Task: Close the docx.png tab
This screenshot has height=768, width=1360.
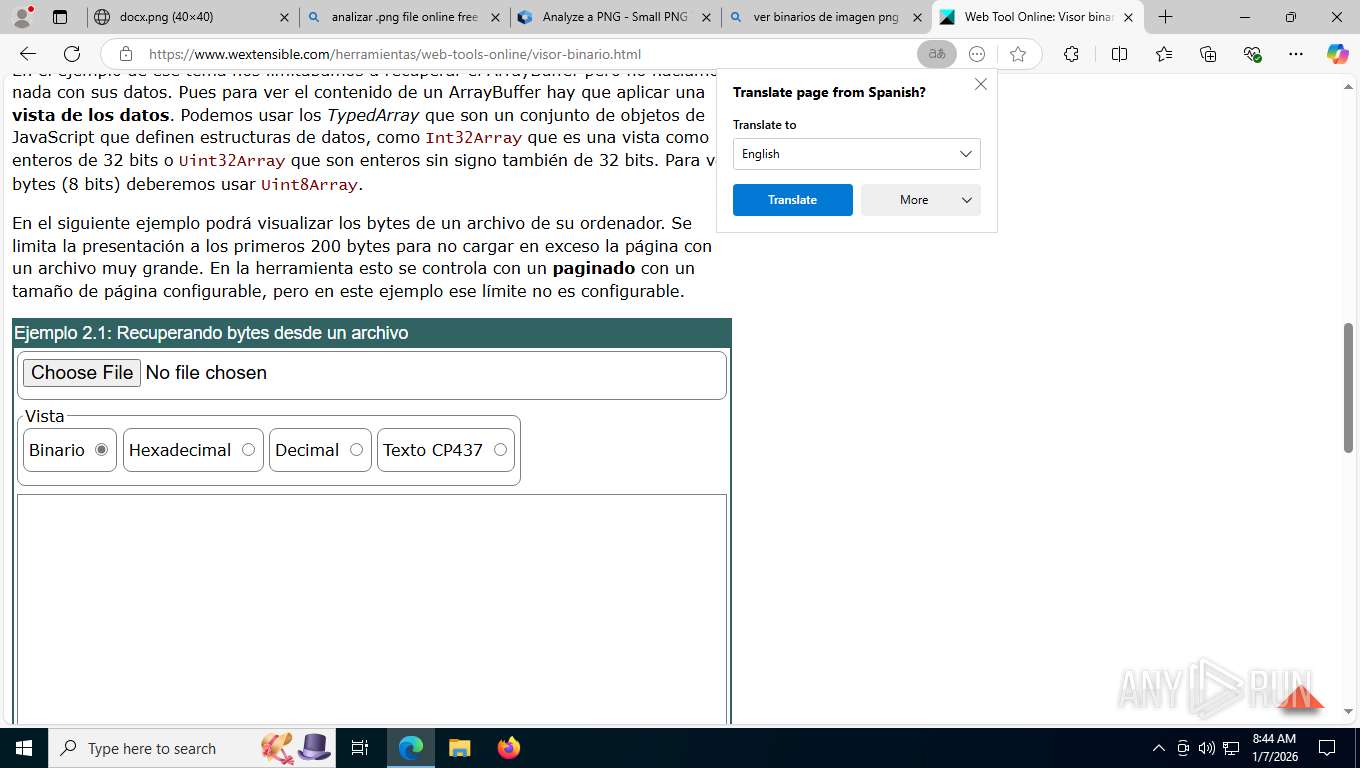Action: point(284,17)
